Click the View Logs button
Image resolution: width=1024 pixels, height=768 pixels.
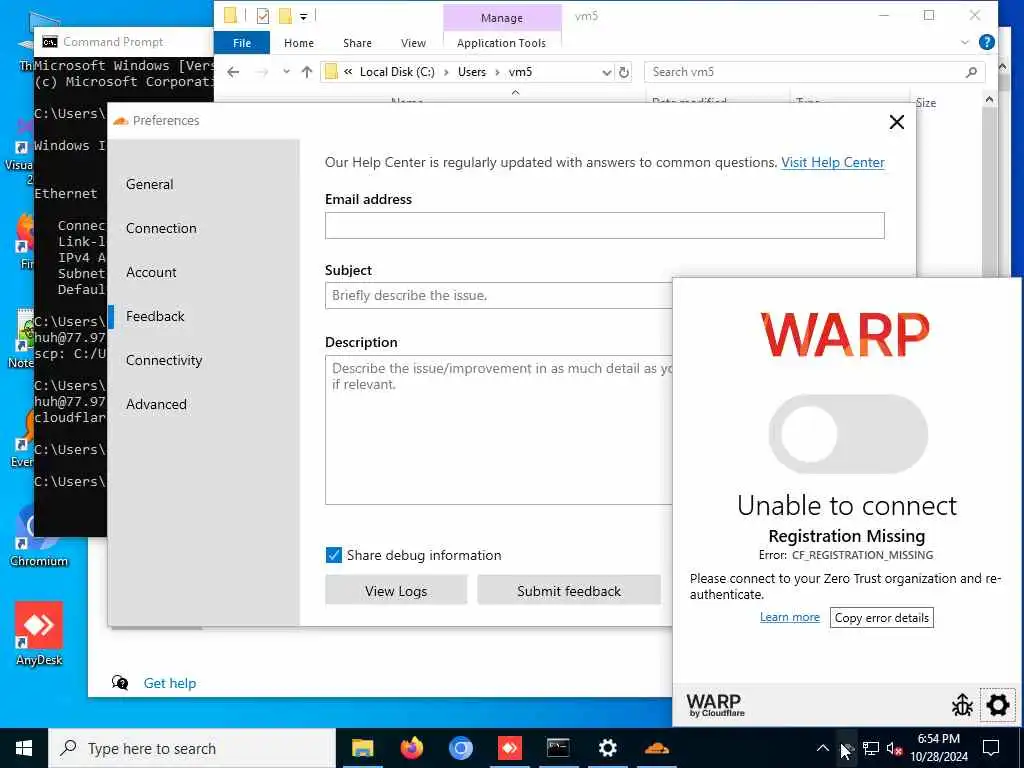pos(396,591)
